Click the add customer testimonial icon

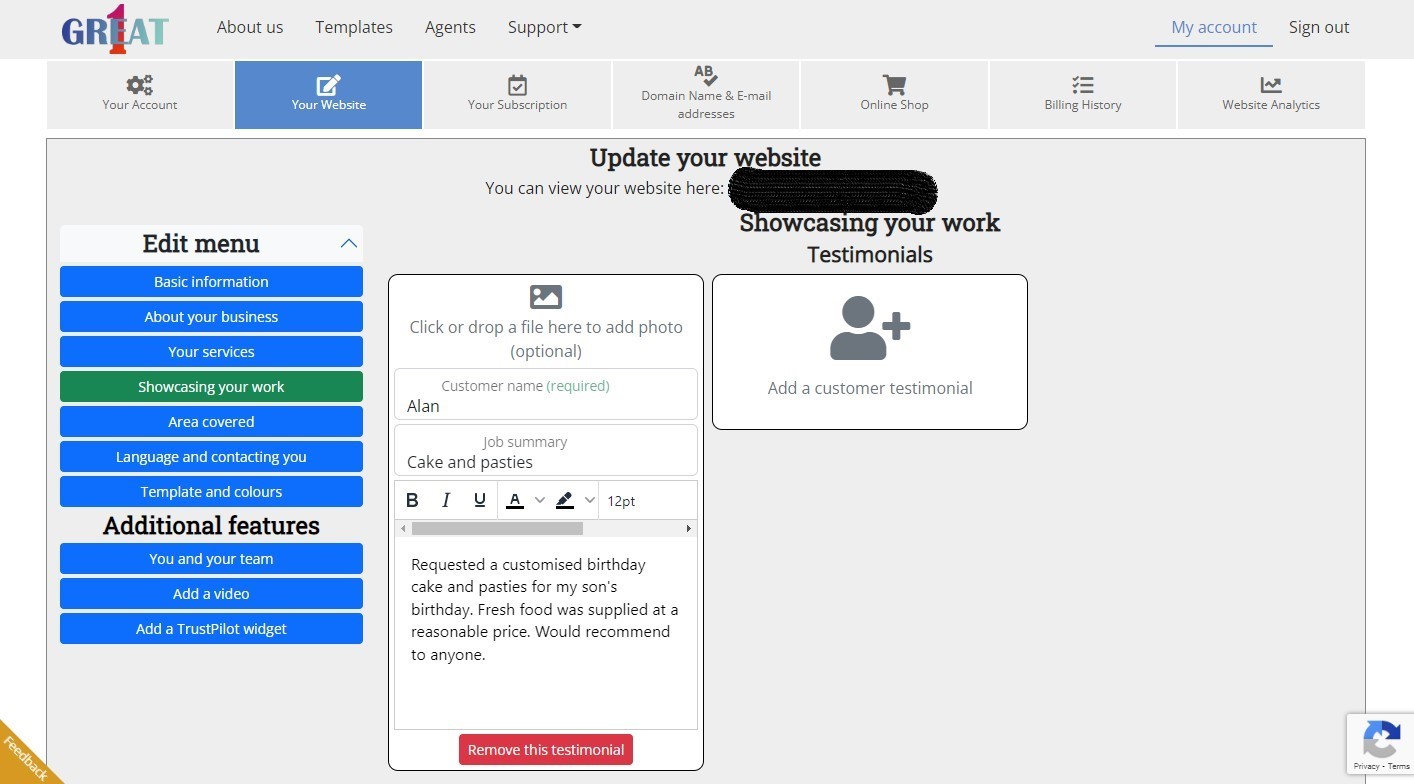[x=869, y=328]
